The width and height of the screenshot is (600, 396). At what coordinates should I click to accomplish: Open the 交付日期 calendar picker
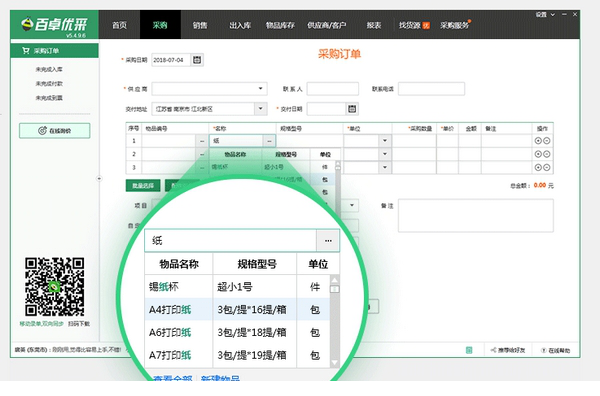352,109
